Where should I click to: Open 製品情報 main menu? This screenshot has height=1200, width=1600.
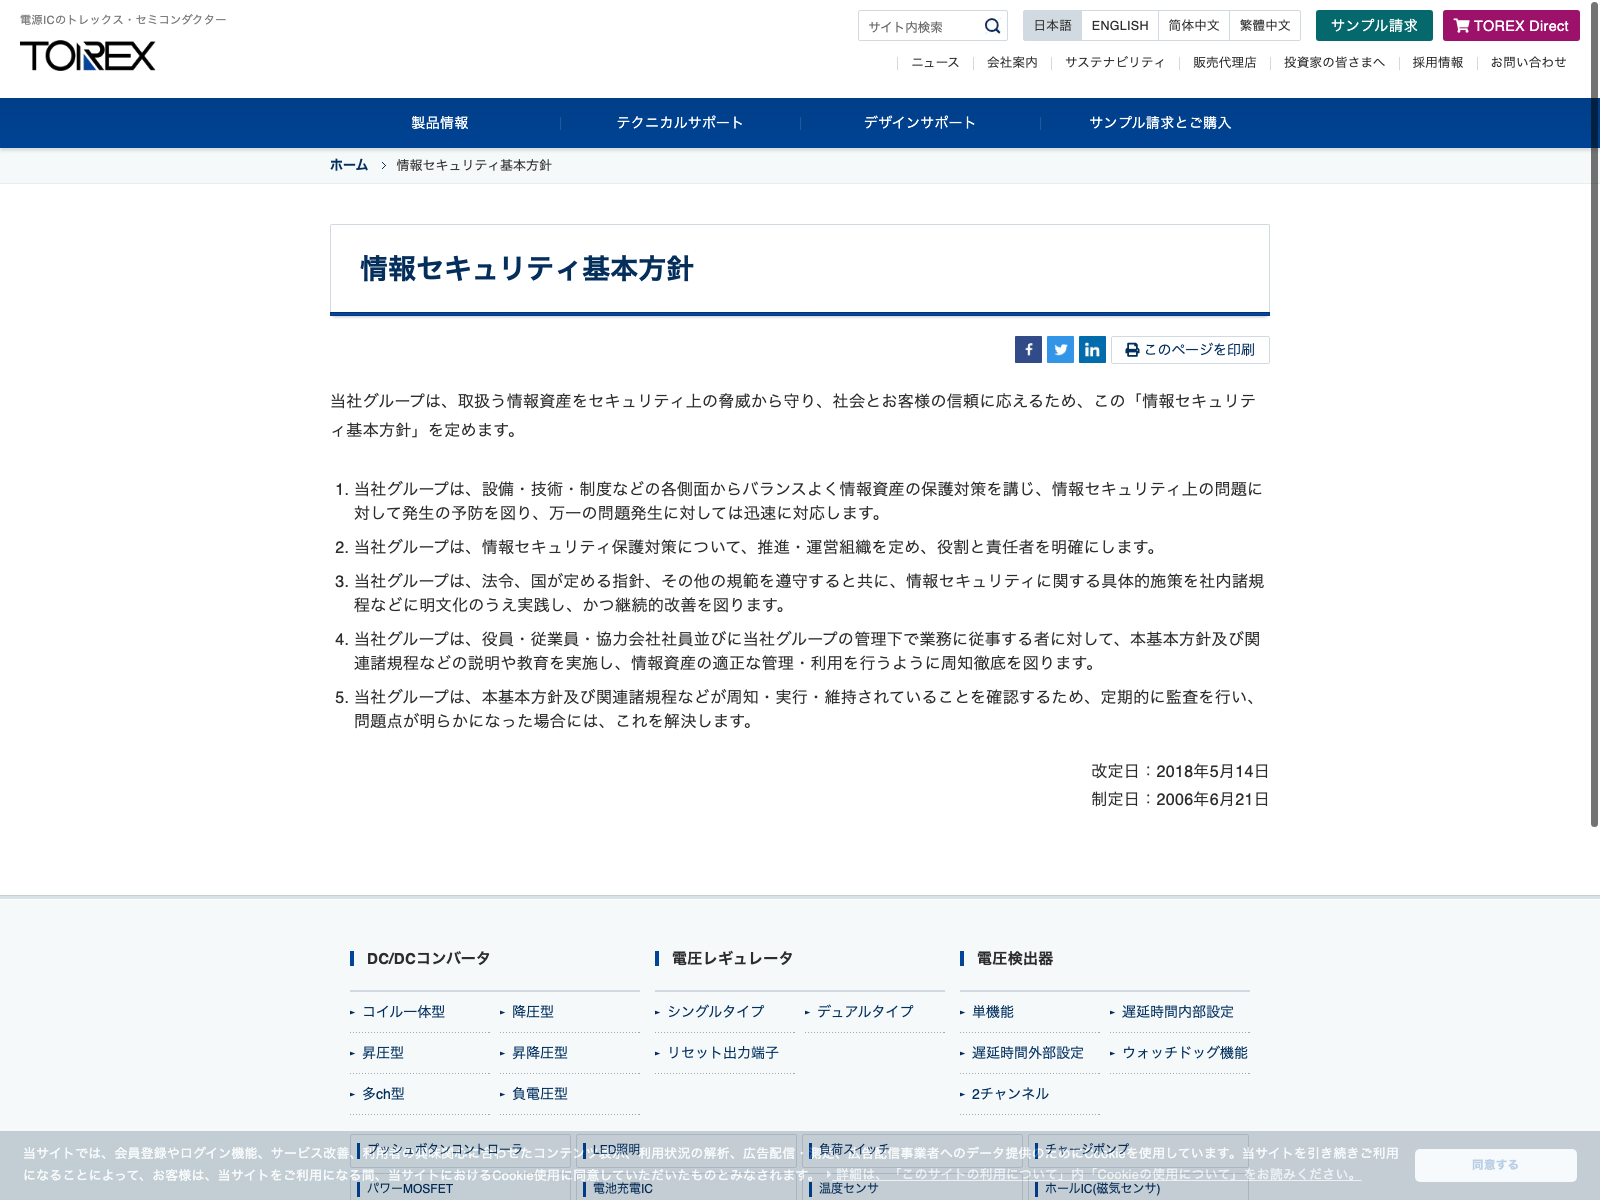click(440, 123)
